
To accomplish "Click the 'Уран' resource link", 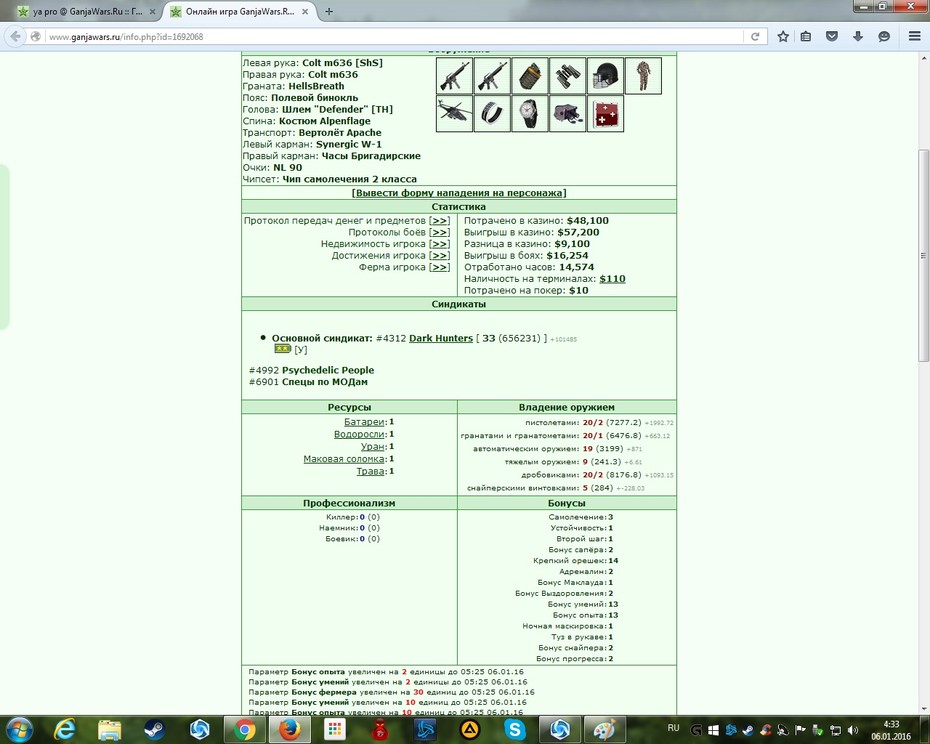I will point(373,447).
